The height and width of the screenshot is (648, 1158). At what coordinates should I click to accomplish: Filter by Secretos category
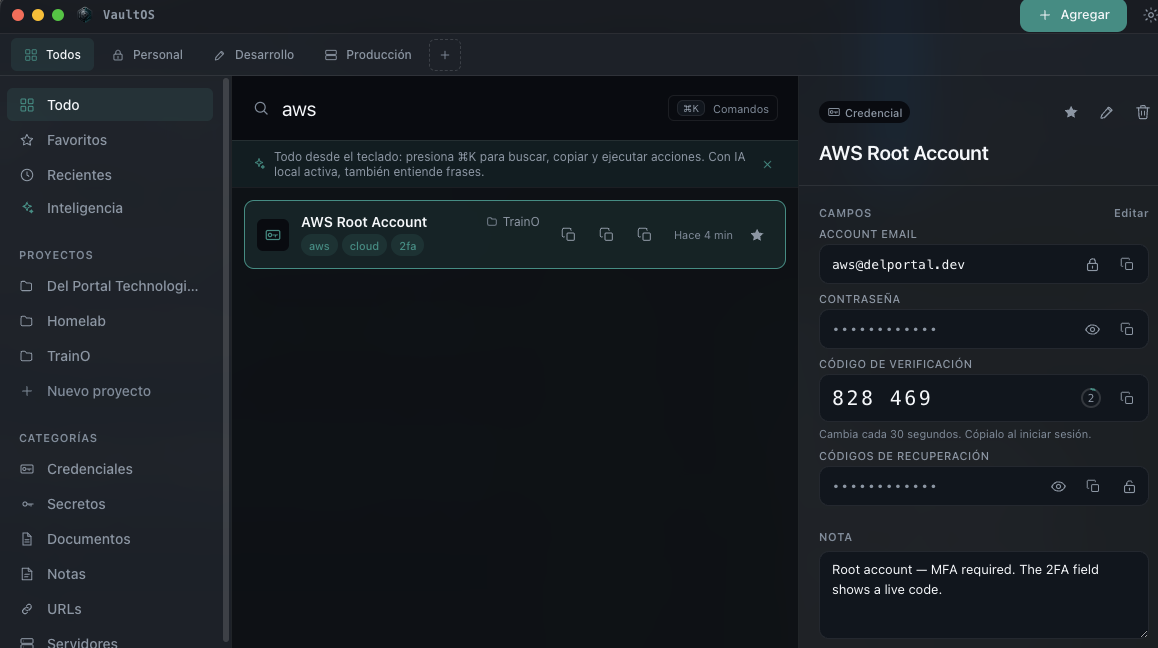tap(110, 504)
